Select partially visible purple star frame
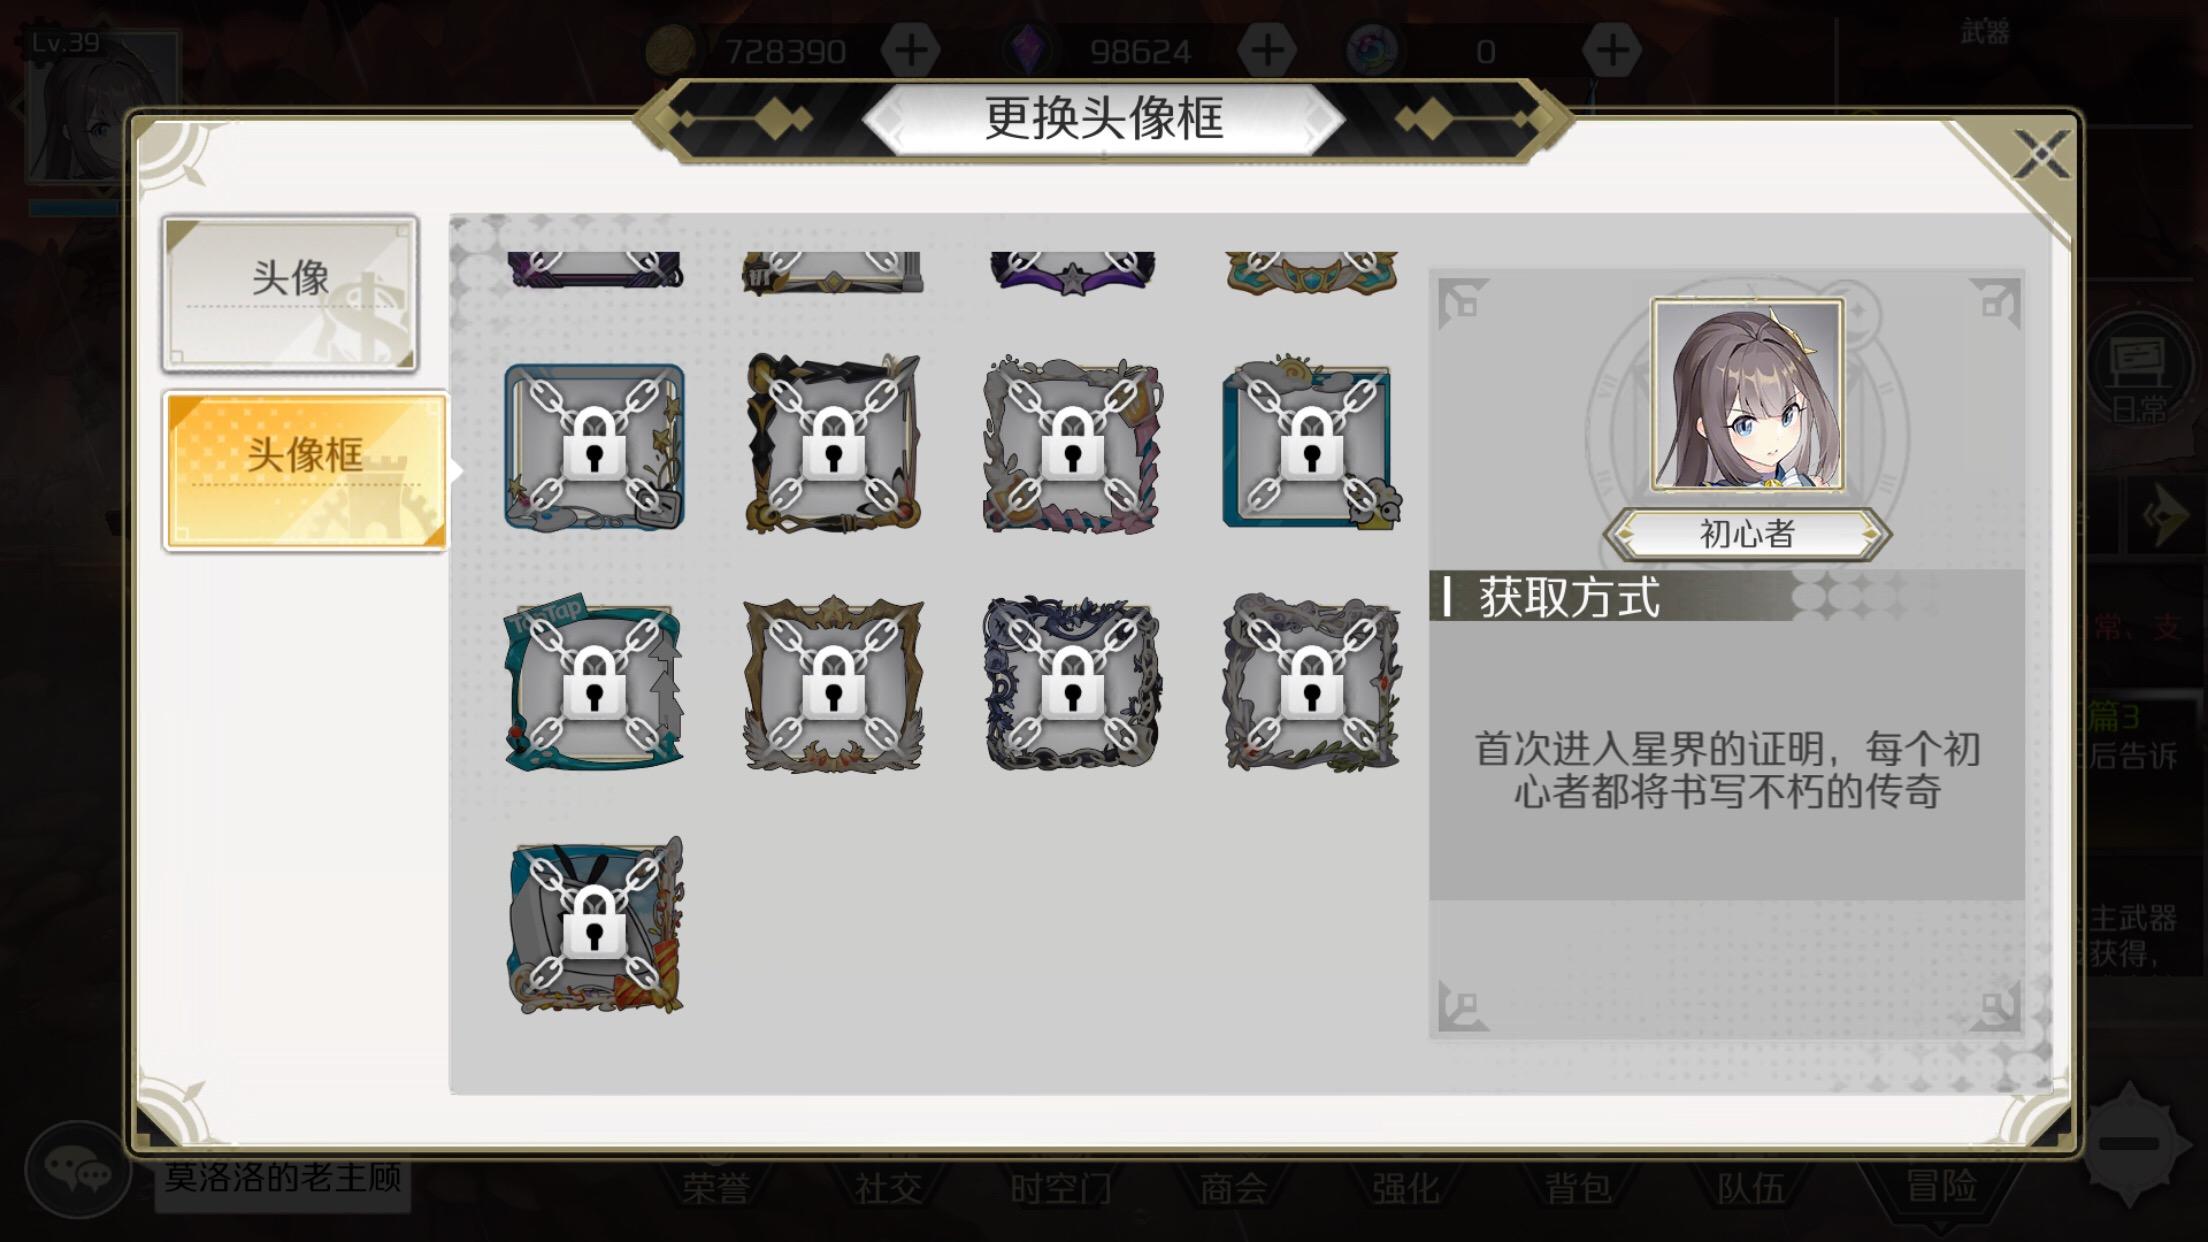 [1072, 272]
